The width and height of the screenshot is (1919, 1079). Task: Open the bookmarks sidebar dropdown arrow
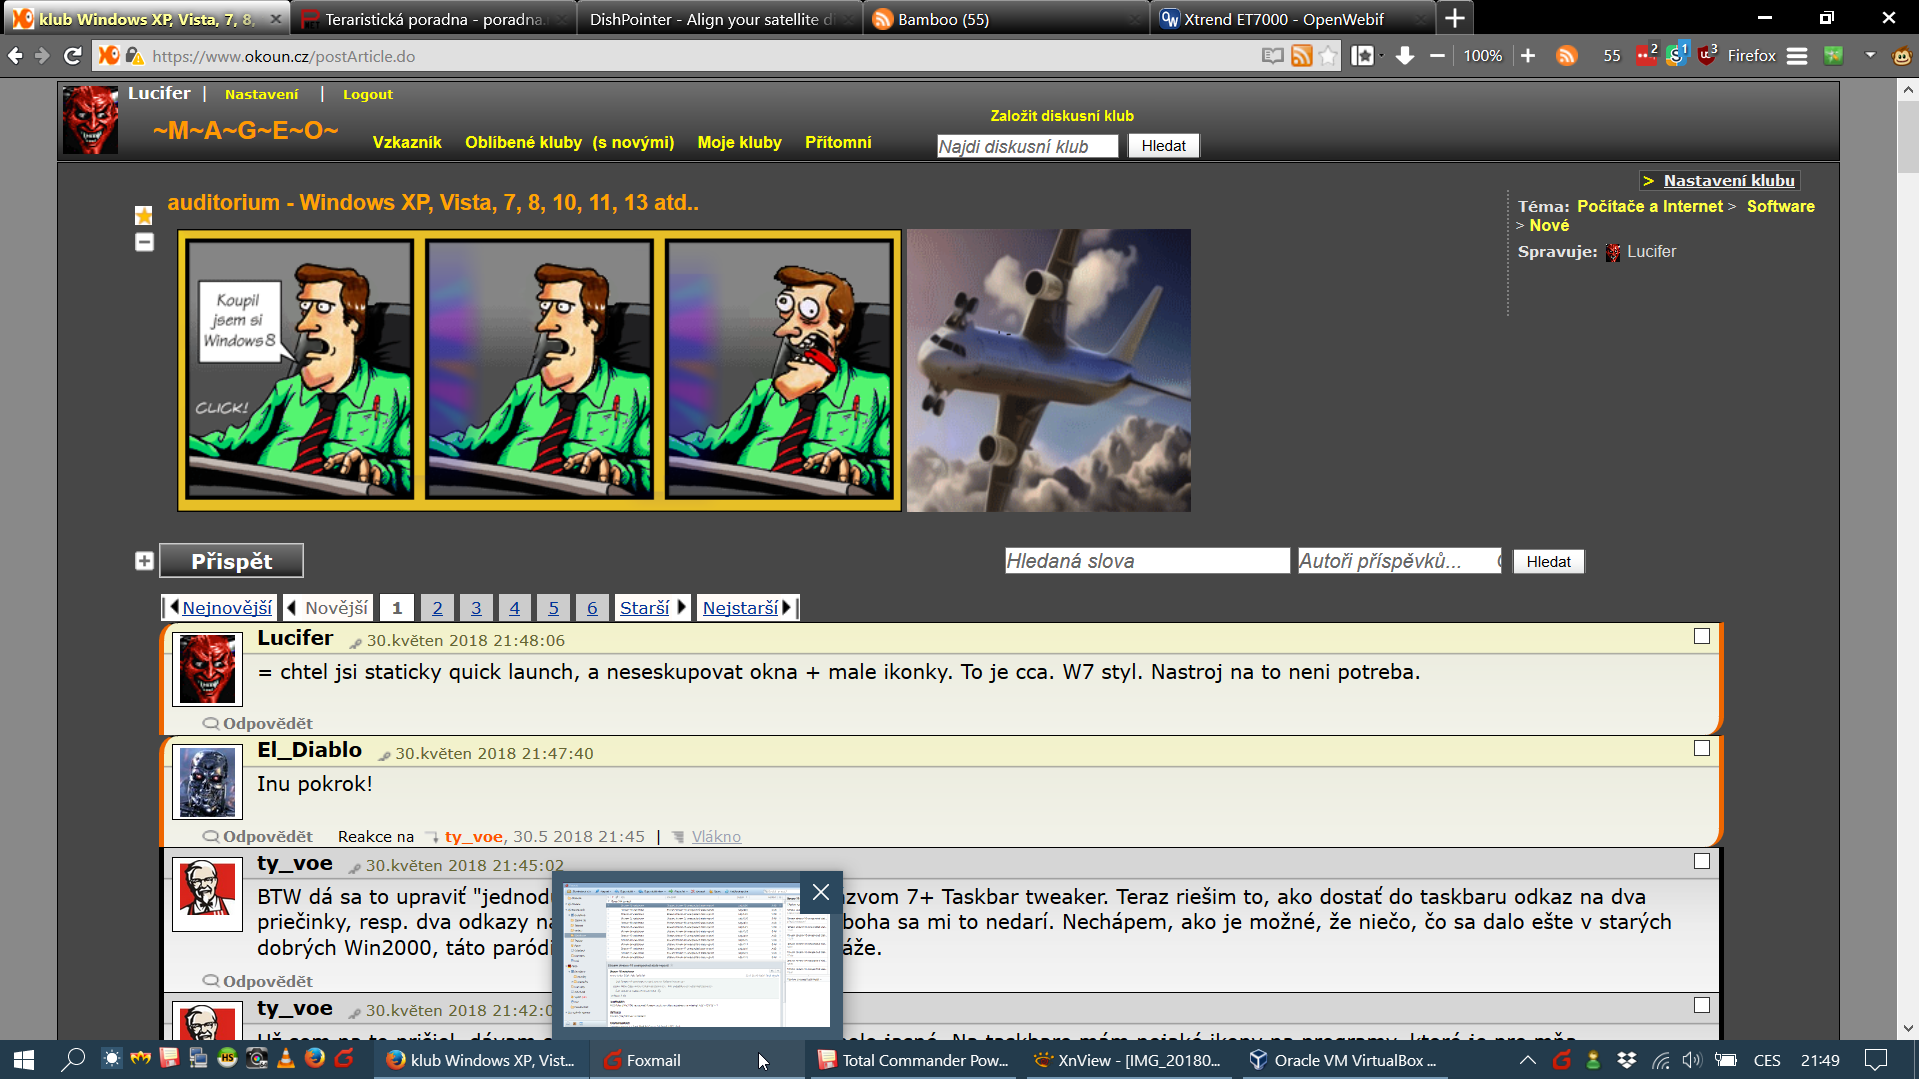1382,56
